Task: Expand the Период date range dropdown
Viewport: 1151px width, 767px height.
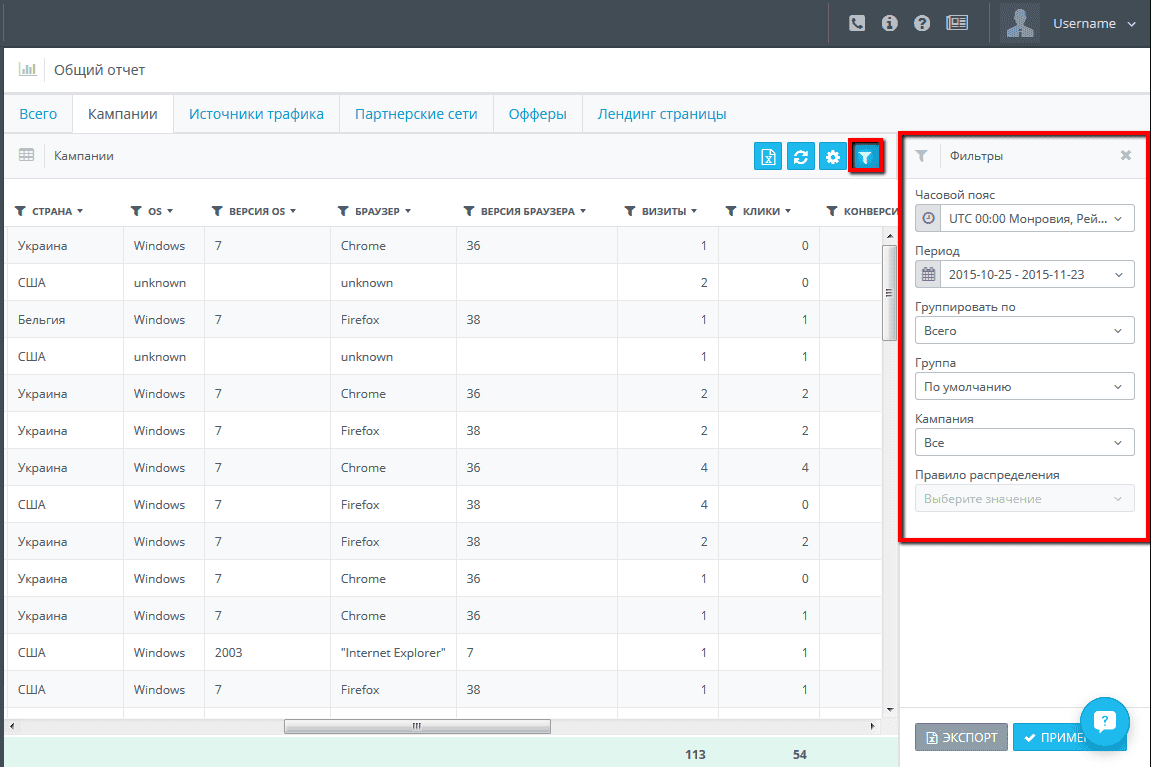Action: coord(1024,275)
